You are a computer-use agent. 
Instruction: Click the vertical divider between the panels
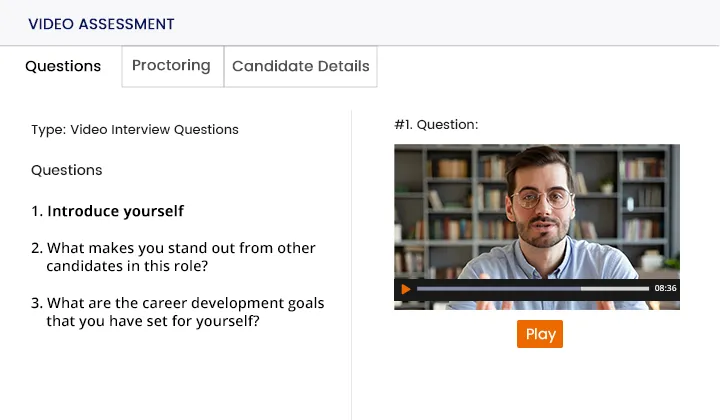point(352,265)
